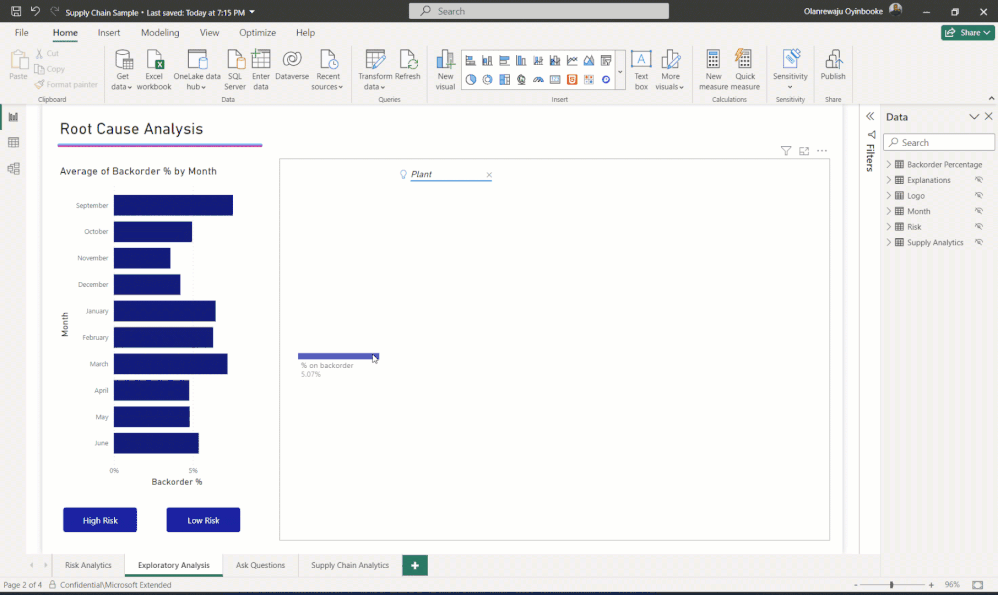The width and height of the screenshot is (998, 595).
Task: Click the High Risk button
Action: coord(100,520)
